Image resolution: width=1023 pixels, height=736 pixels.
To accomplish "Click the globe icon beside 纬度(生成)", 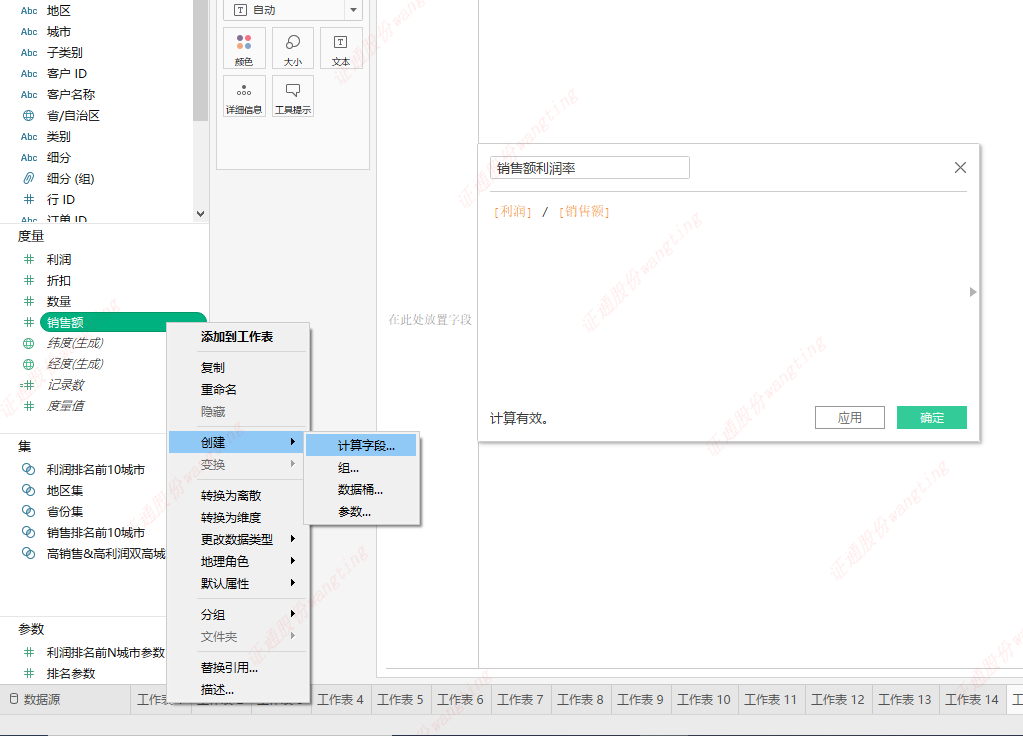I will (x=29, y=343).
